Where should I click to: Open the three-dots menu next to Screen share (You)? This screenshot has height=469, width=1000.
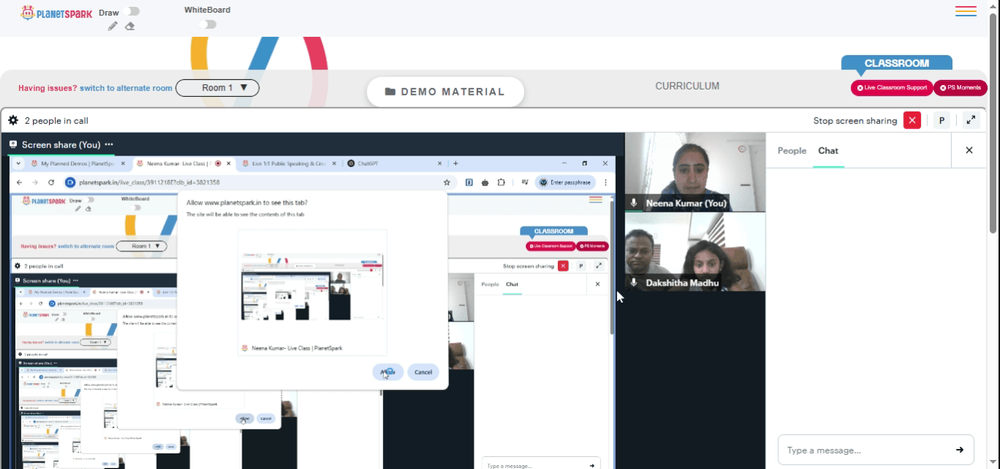pyautogui.click(x=109, y=145)
